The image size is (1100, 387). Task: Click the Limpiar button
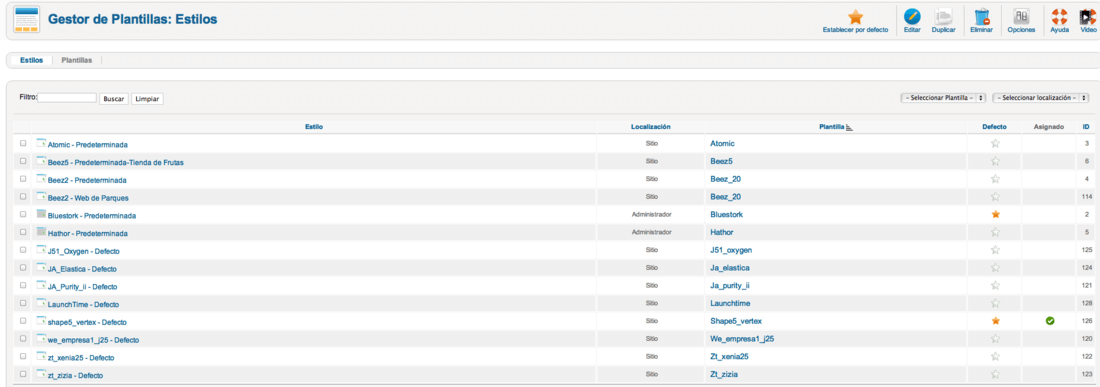(x=147, y=99)
